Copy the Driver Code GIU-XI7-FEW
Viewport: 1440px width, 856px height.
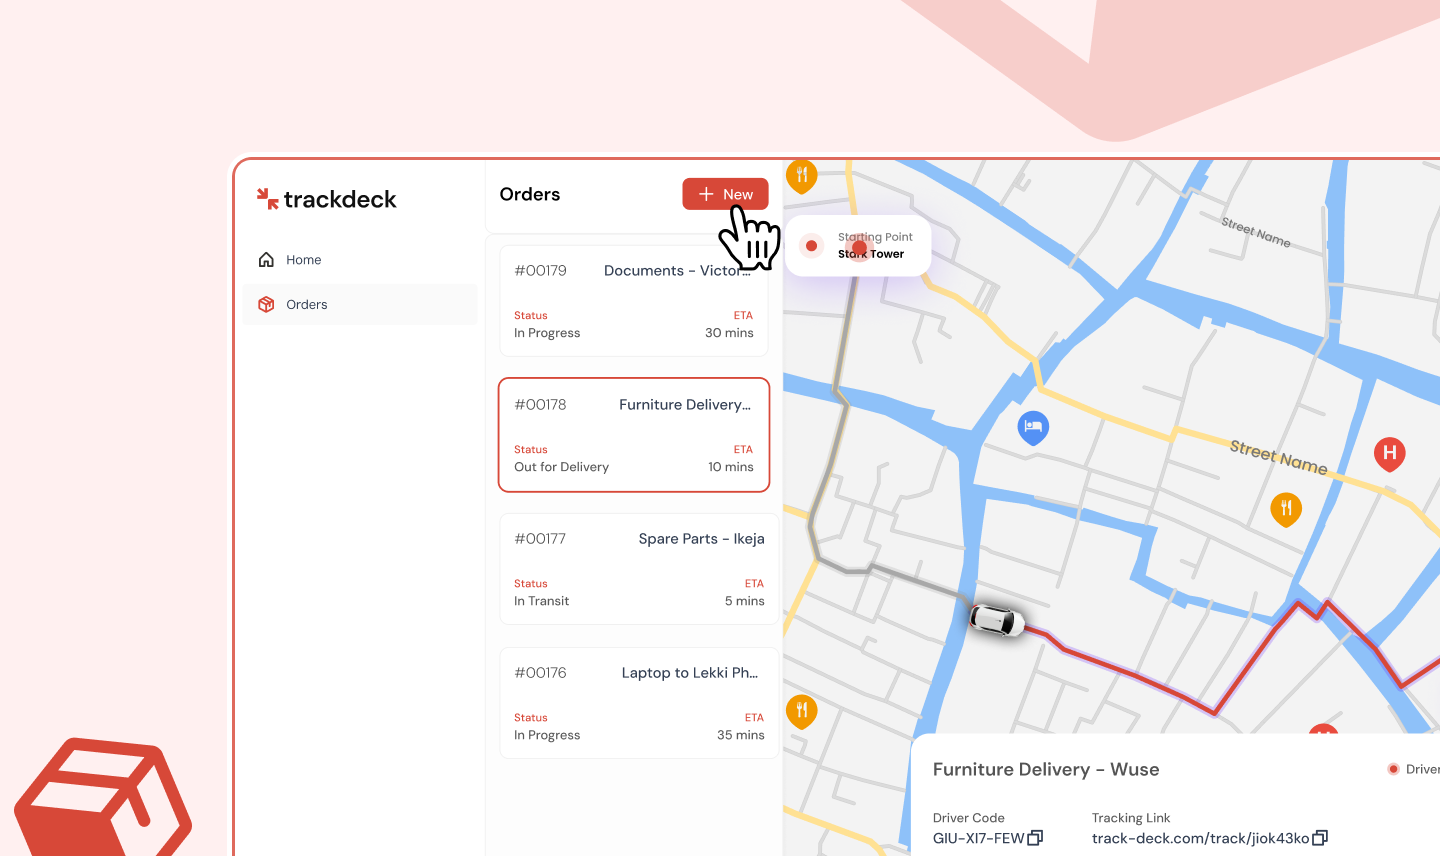click(1034, 837)
